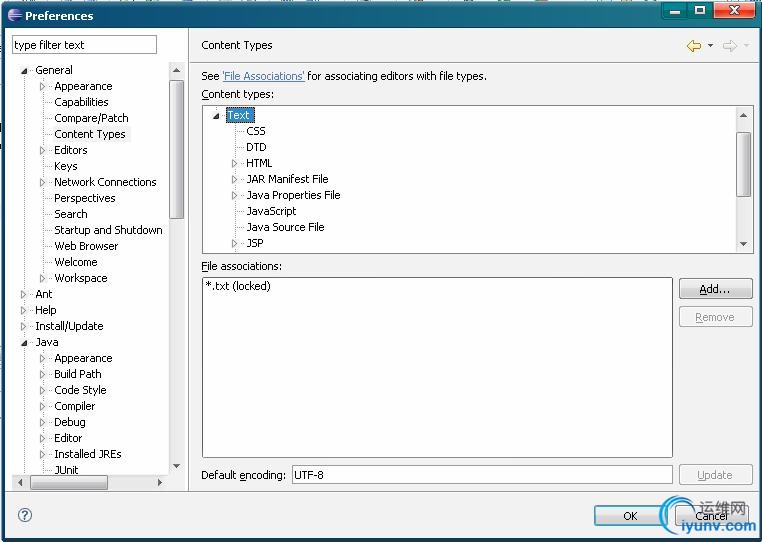
Task: Follow the 'File Associations' link
Action: pyautogui.click(x=263, y=76)
